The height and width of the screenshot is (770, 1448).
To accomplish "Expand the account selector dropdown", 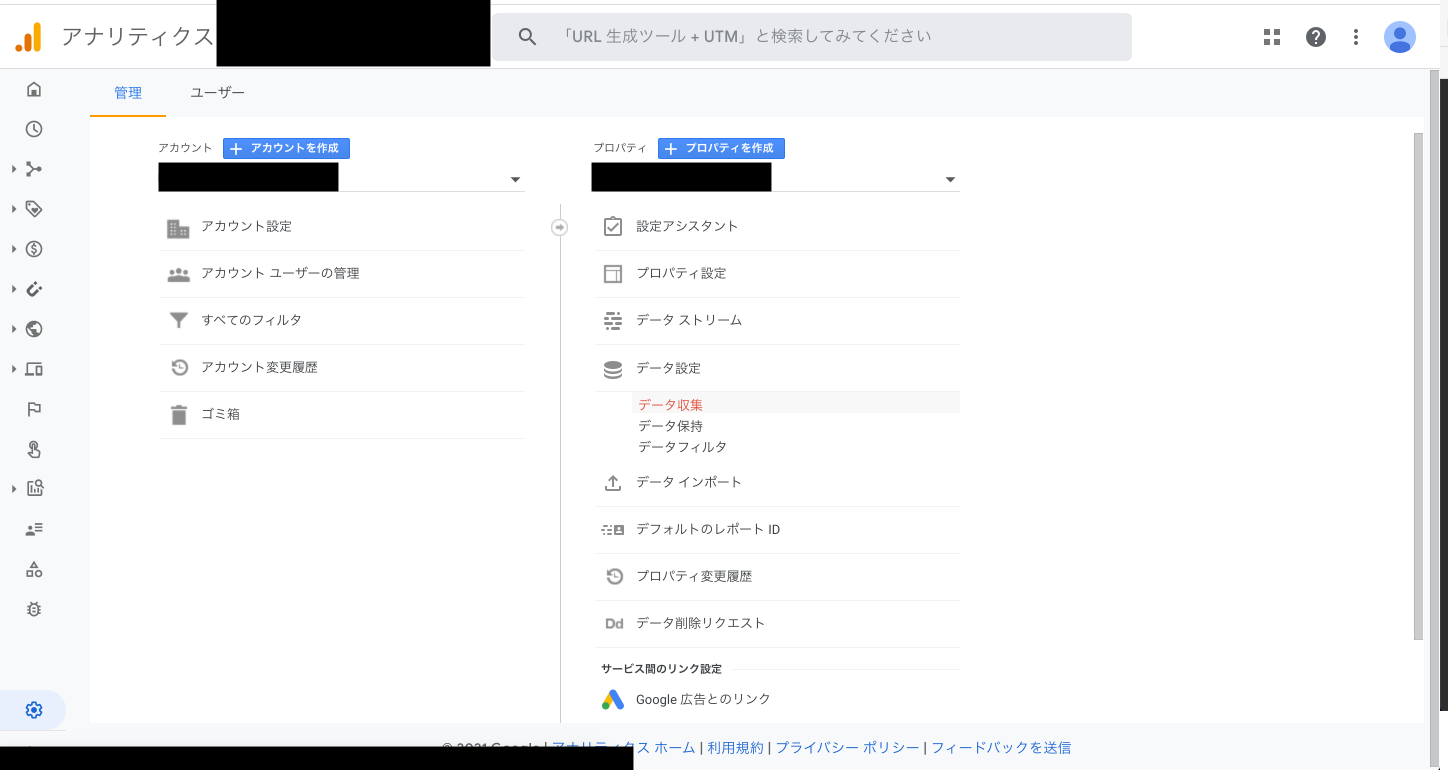I will [515, 180].
